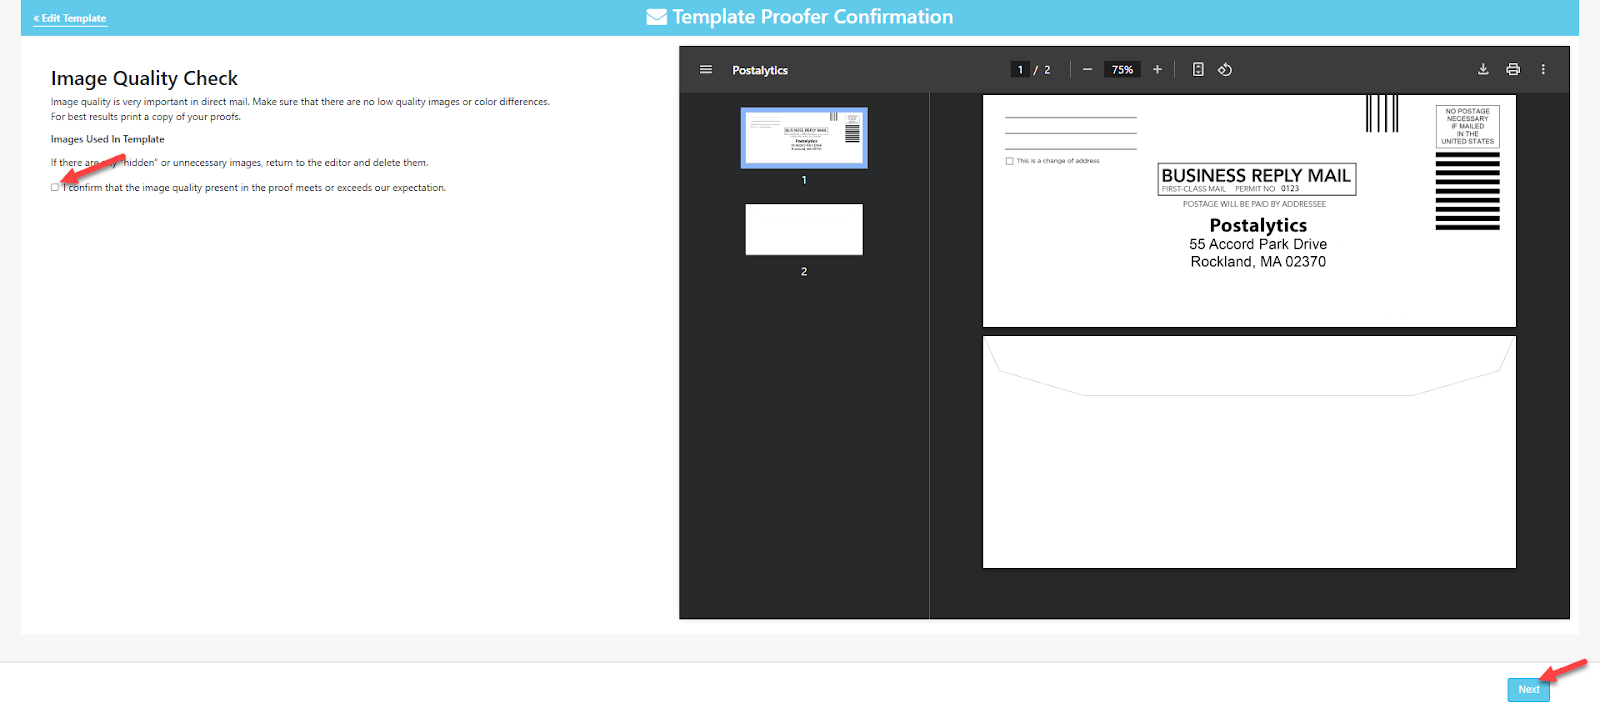Click the change of address checkbox in proof
1600x718 pixels.
point(1009,161)
